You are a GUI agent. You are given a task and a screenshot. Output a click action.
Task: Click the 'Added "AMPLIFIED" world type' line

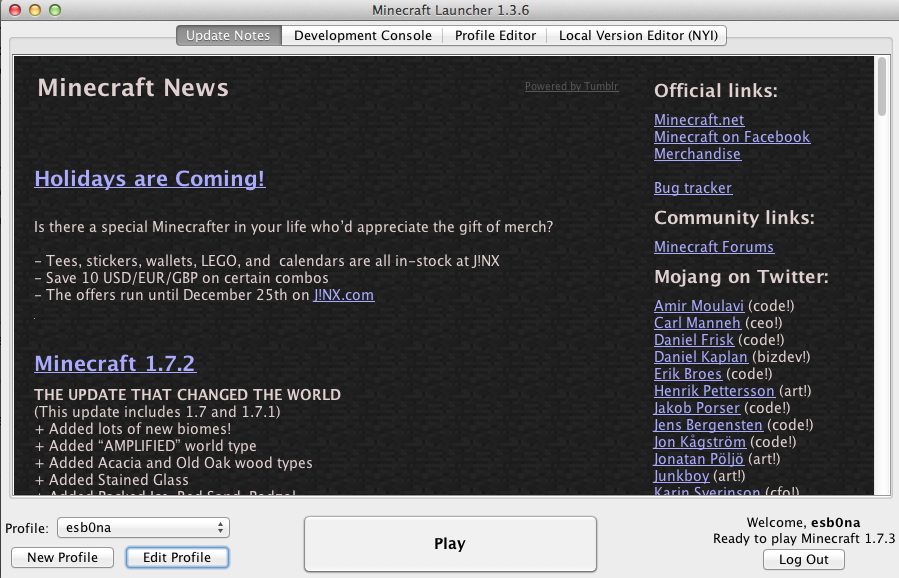[x=146, y=446]
